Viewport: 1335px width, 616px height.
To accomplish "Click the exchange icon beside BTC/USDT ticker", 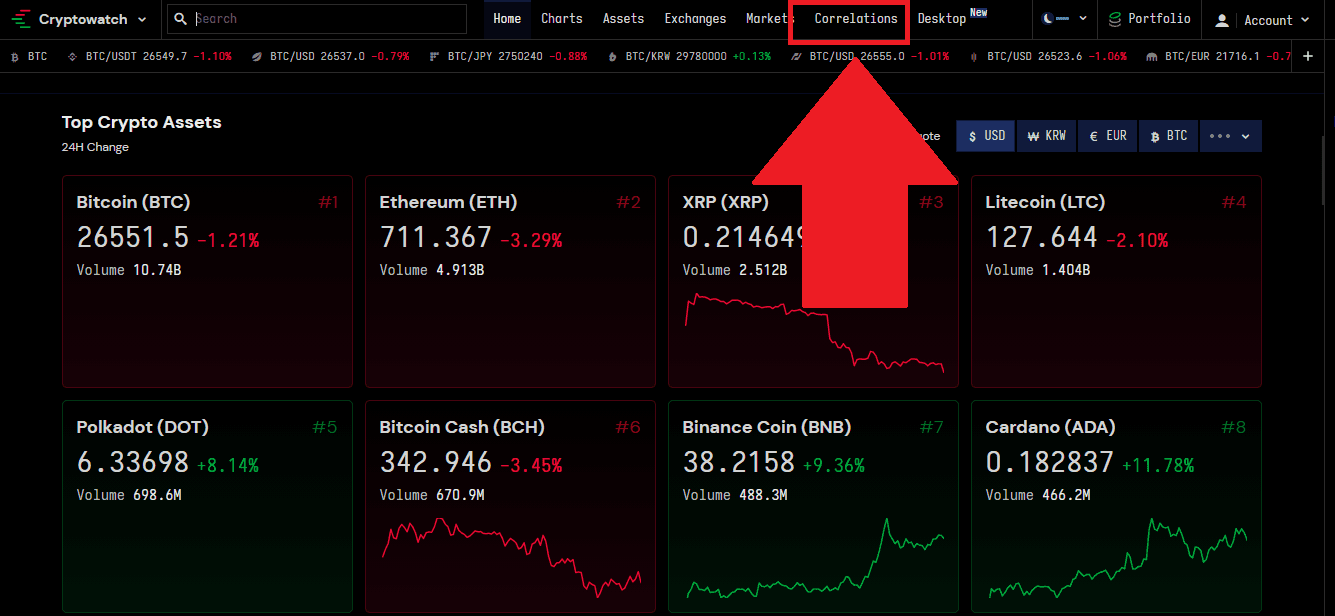I will (x=72, y=57).
